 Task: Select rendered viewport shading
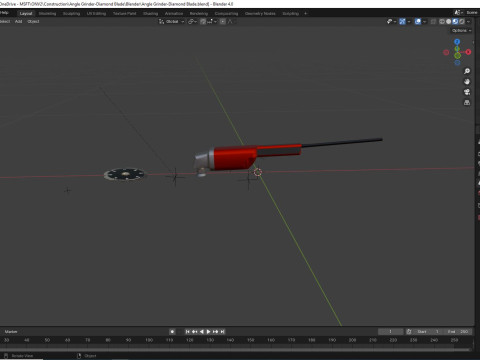(x=462, y=22)
